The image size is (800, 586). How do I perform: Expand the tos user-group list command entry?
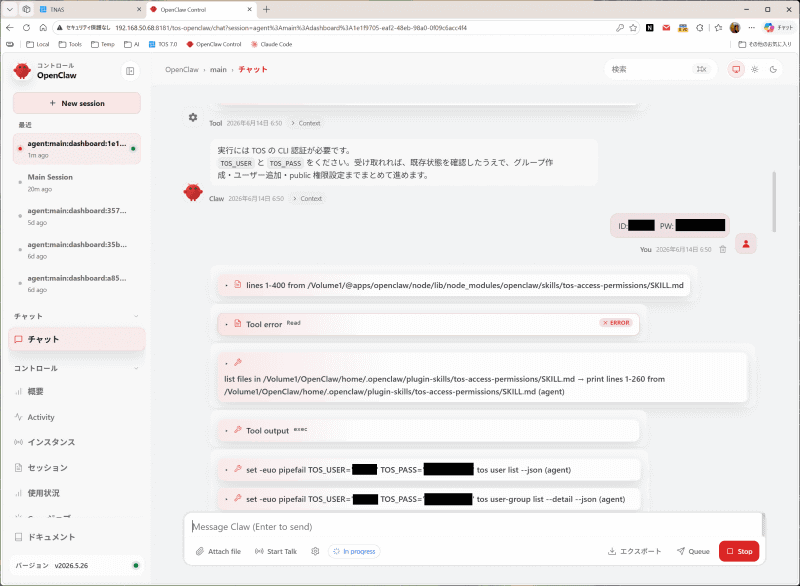pyautogui.click(x=429, y=499)
